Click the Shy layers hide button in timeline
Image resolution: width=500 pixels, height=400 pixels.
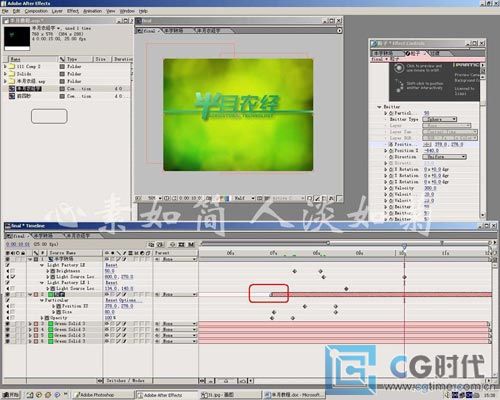pos(172,245)
